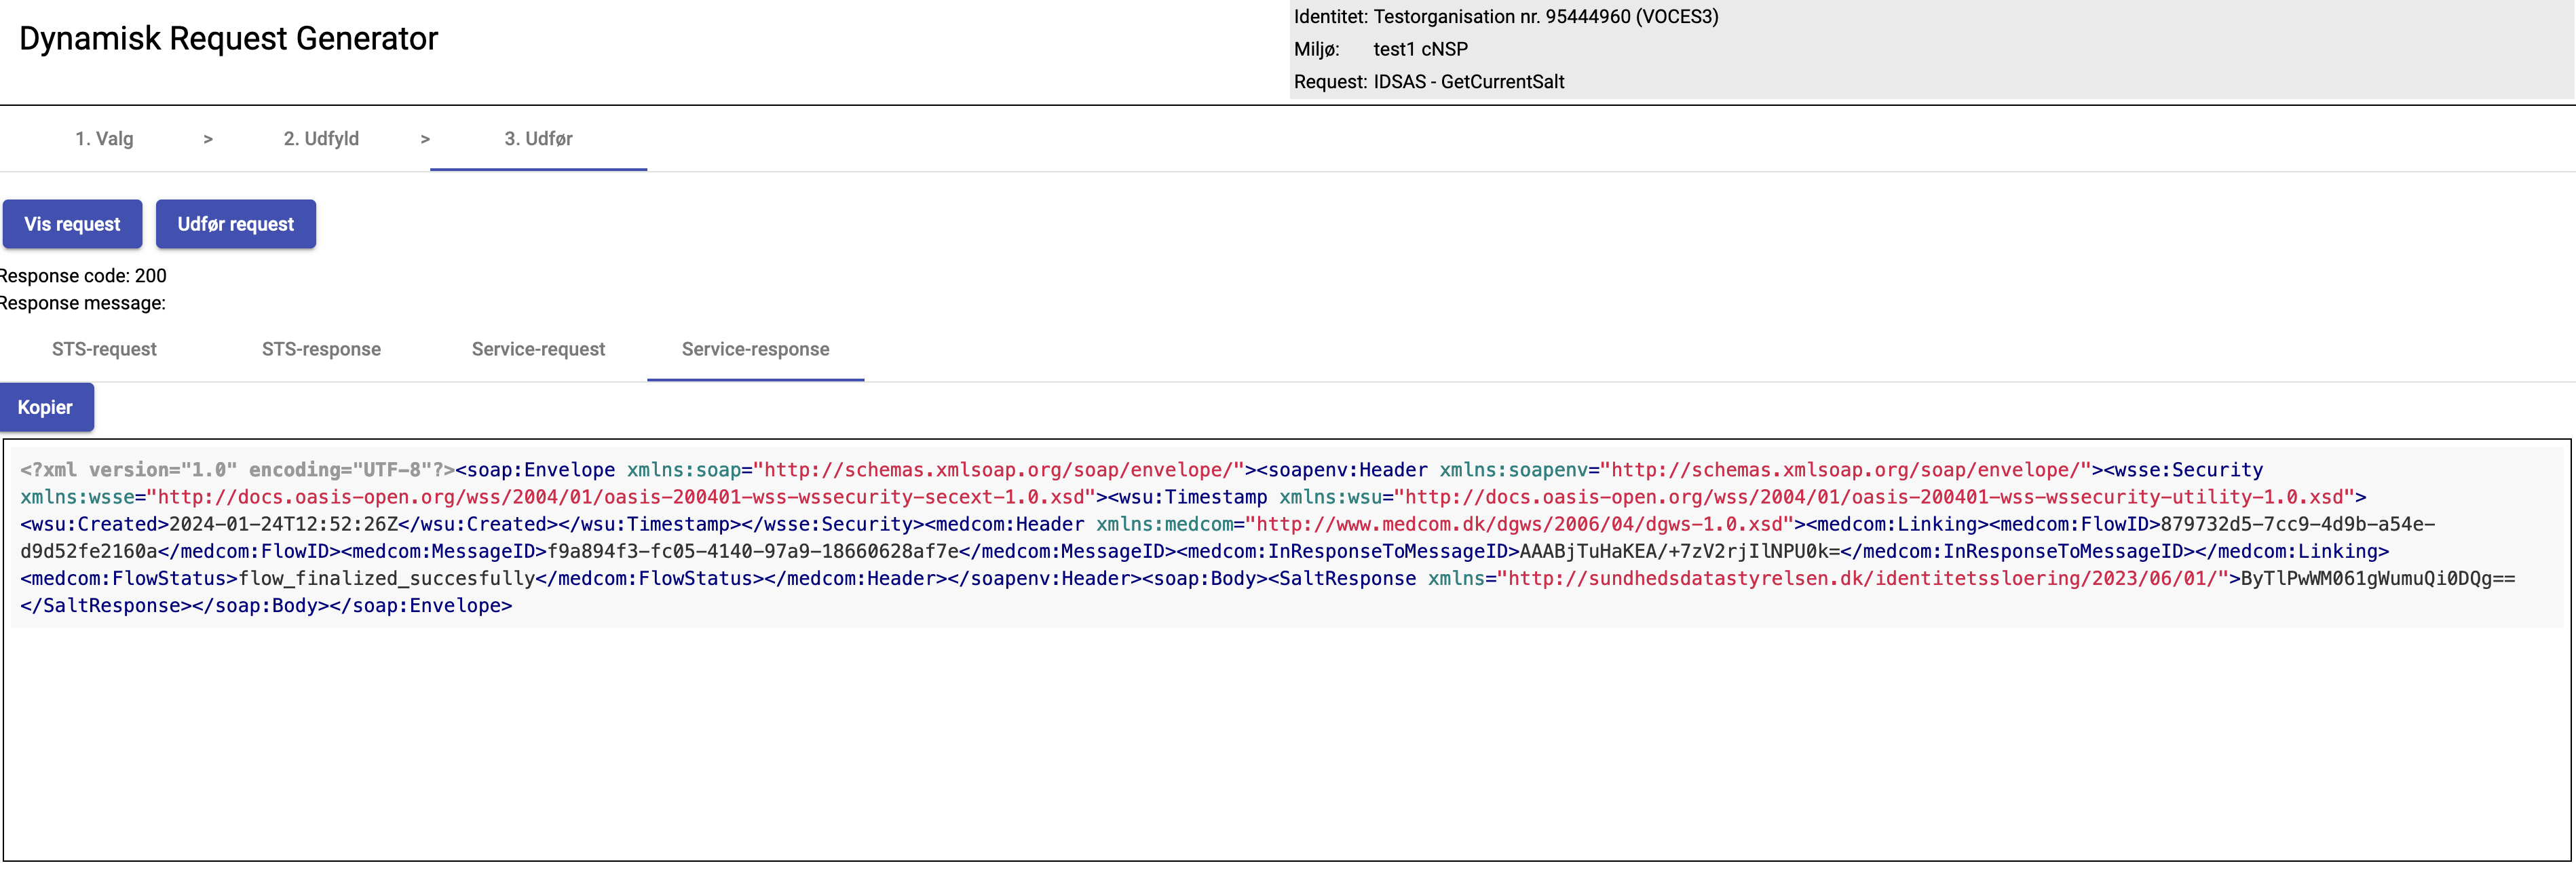Open the STS-response tab
Image resolution: width=2576 pixels, height=874 pixels.
(x=321, y=349)
